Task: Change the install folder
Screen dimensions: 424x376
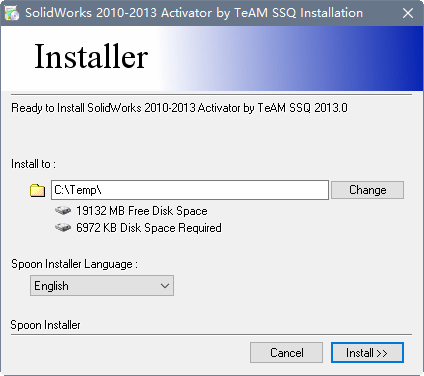Action: 367,190
